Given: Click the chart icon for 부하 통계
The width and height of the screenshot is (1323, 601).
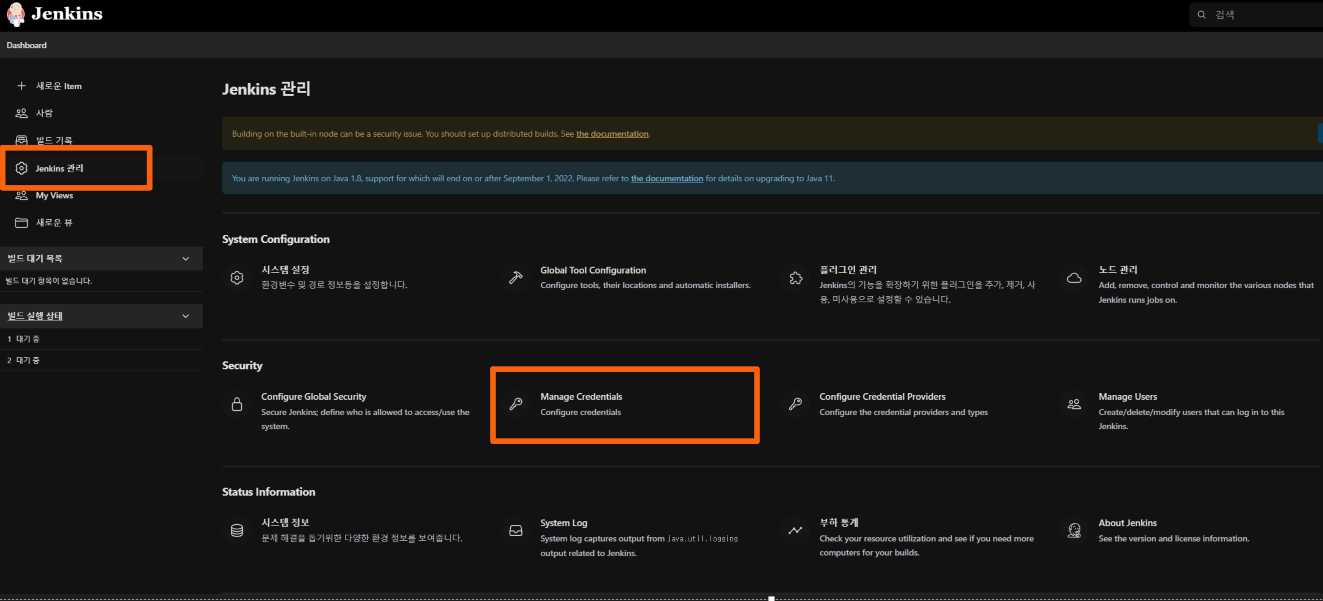Looking at the screenshot, I should pyautogui.click(x=795, y=531).
